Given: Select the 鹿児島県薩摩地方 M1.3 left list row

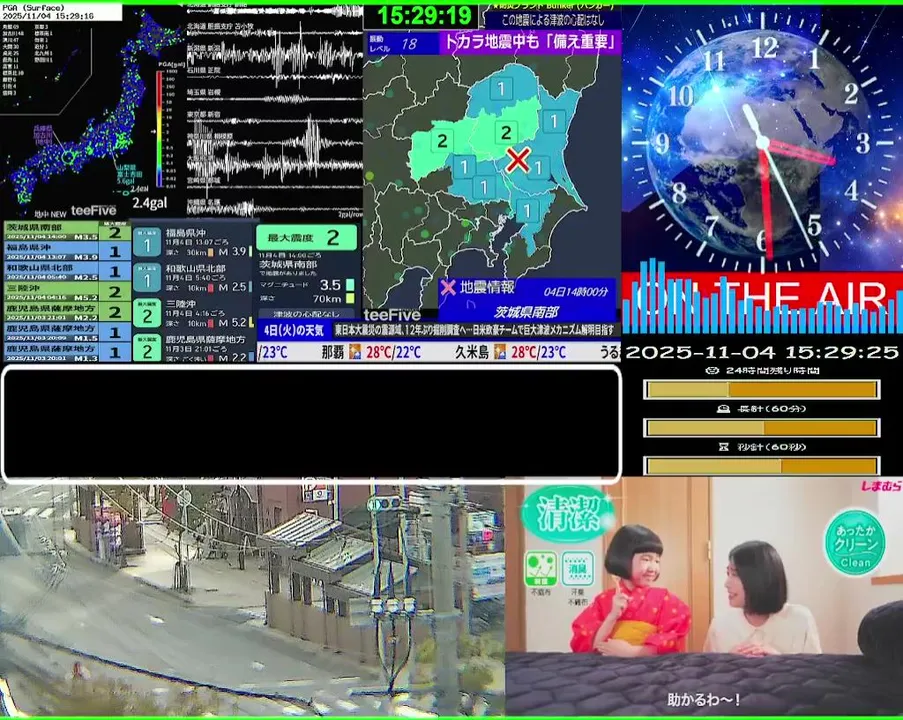Looking at the screenshot, I should 67,351.
